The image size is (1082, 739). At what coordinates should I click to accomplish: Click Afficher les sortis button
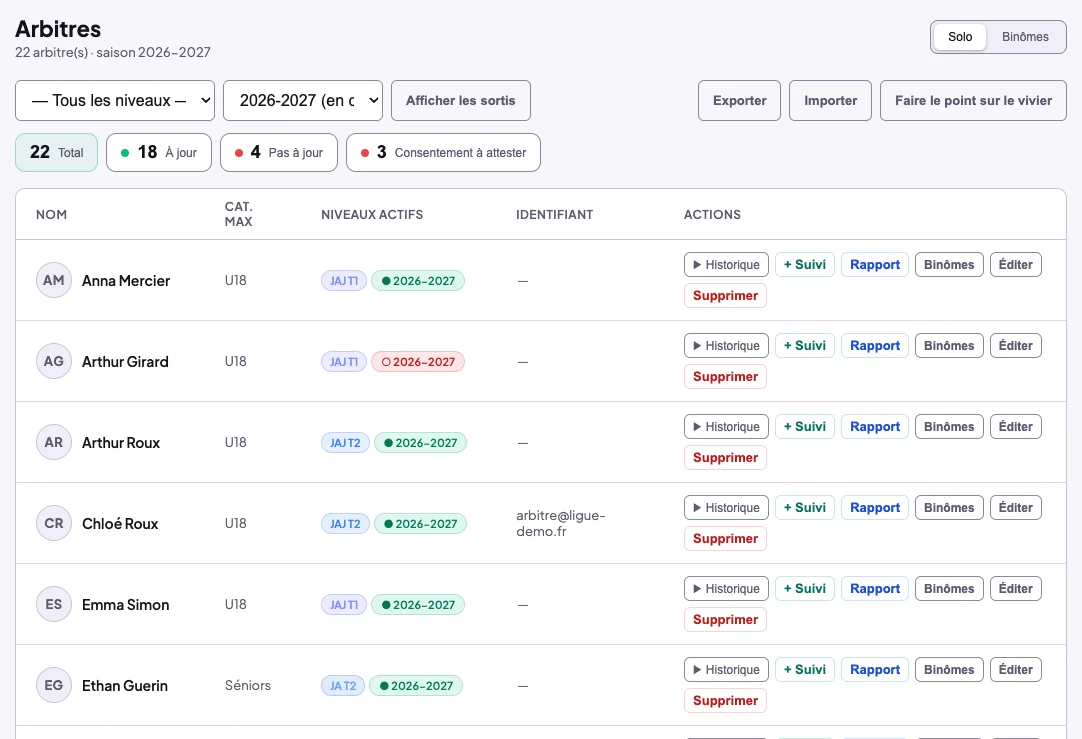460,100
